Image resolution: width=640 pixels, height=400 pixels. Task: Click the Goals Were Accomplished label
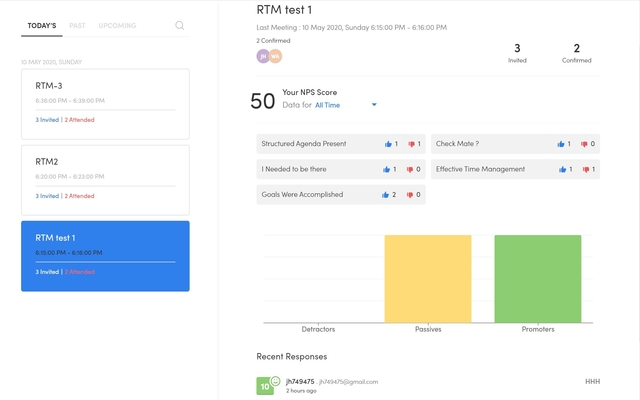point(302,194)
